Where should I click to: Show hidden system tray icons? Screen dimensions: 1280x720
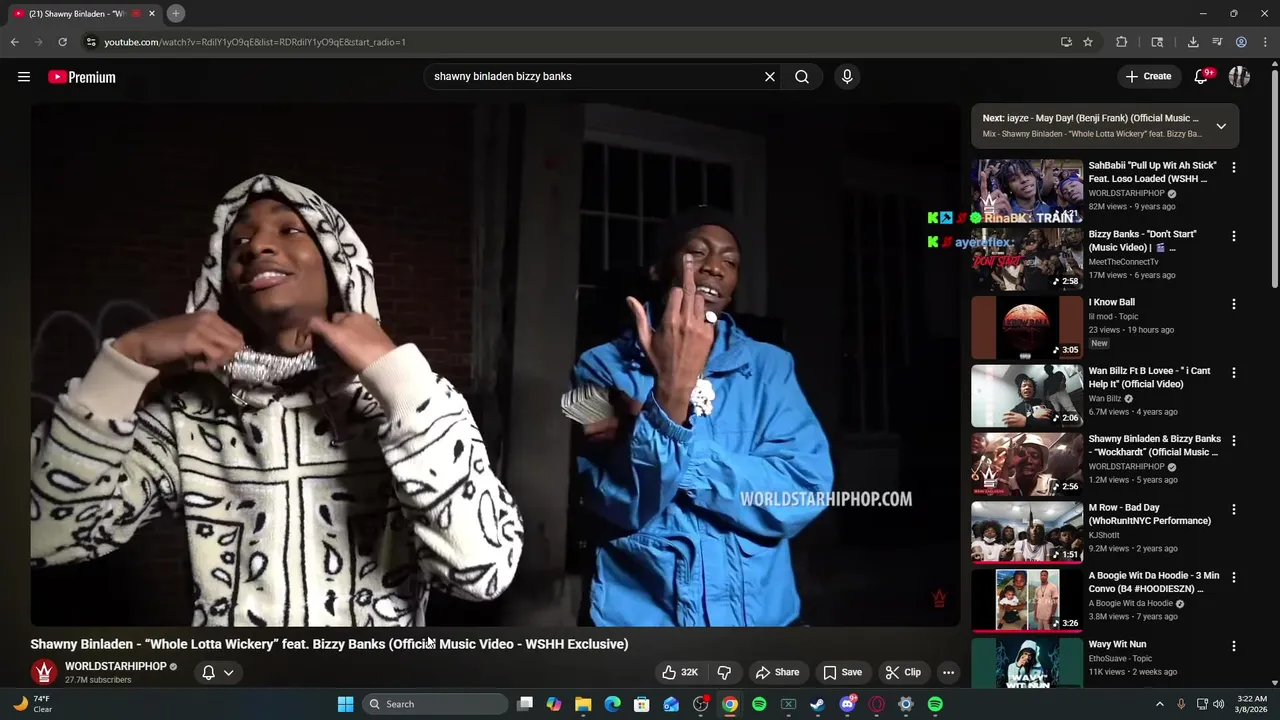pos(1160,704)
